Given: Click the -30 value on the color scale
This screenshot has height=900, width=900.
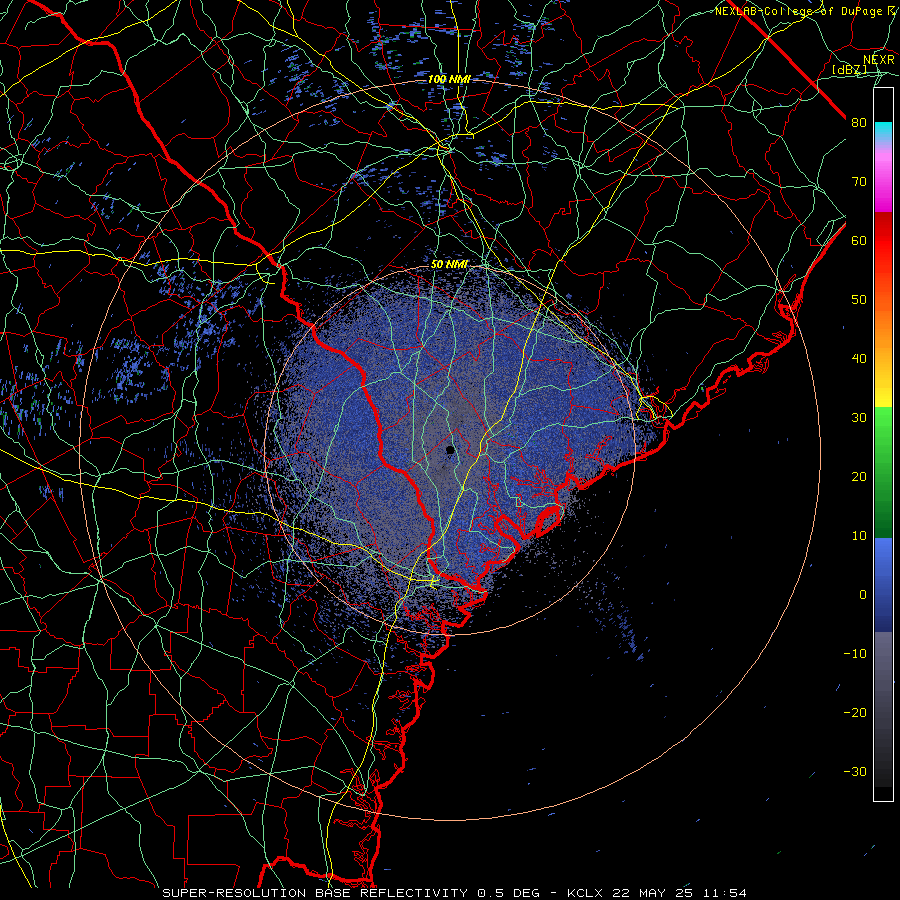Looking at the screenshot, I should (855, 771).
